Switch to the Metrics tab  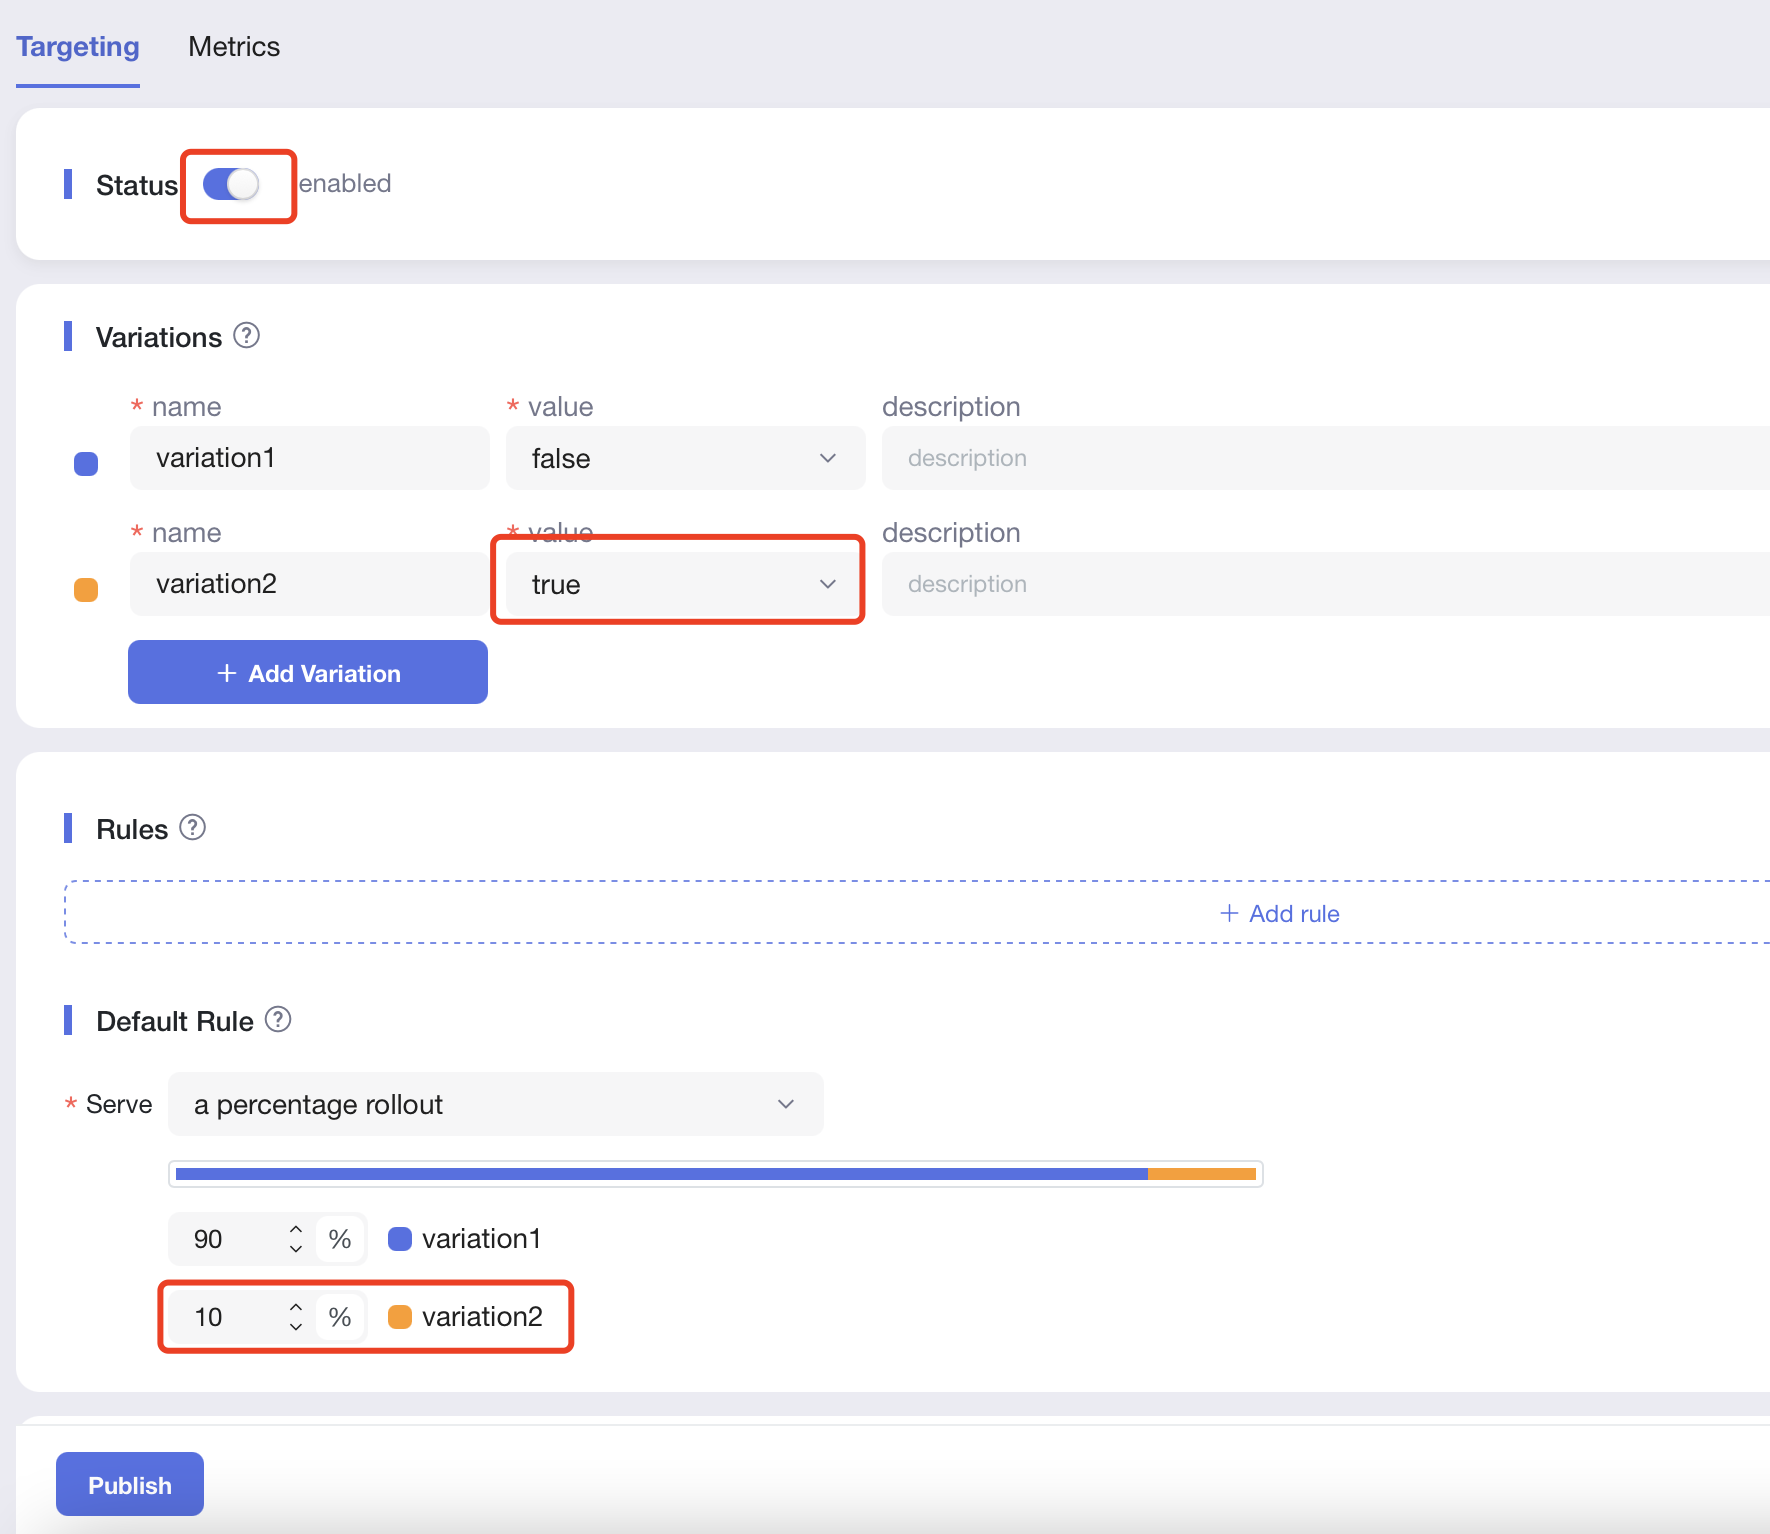234,47
